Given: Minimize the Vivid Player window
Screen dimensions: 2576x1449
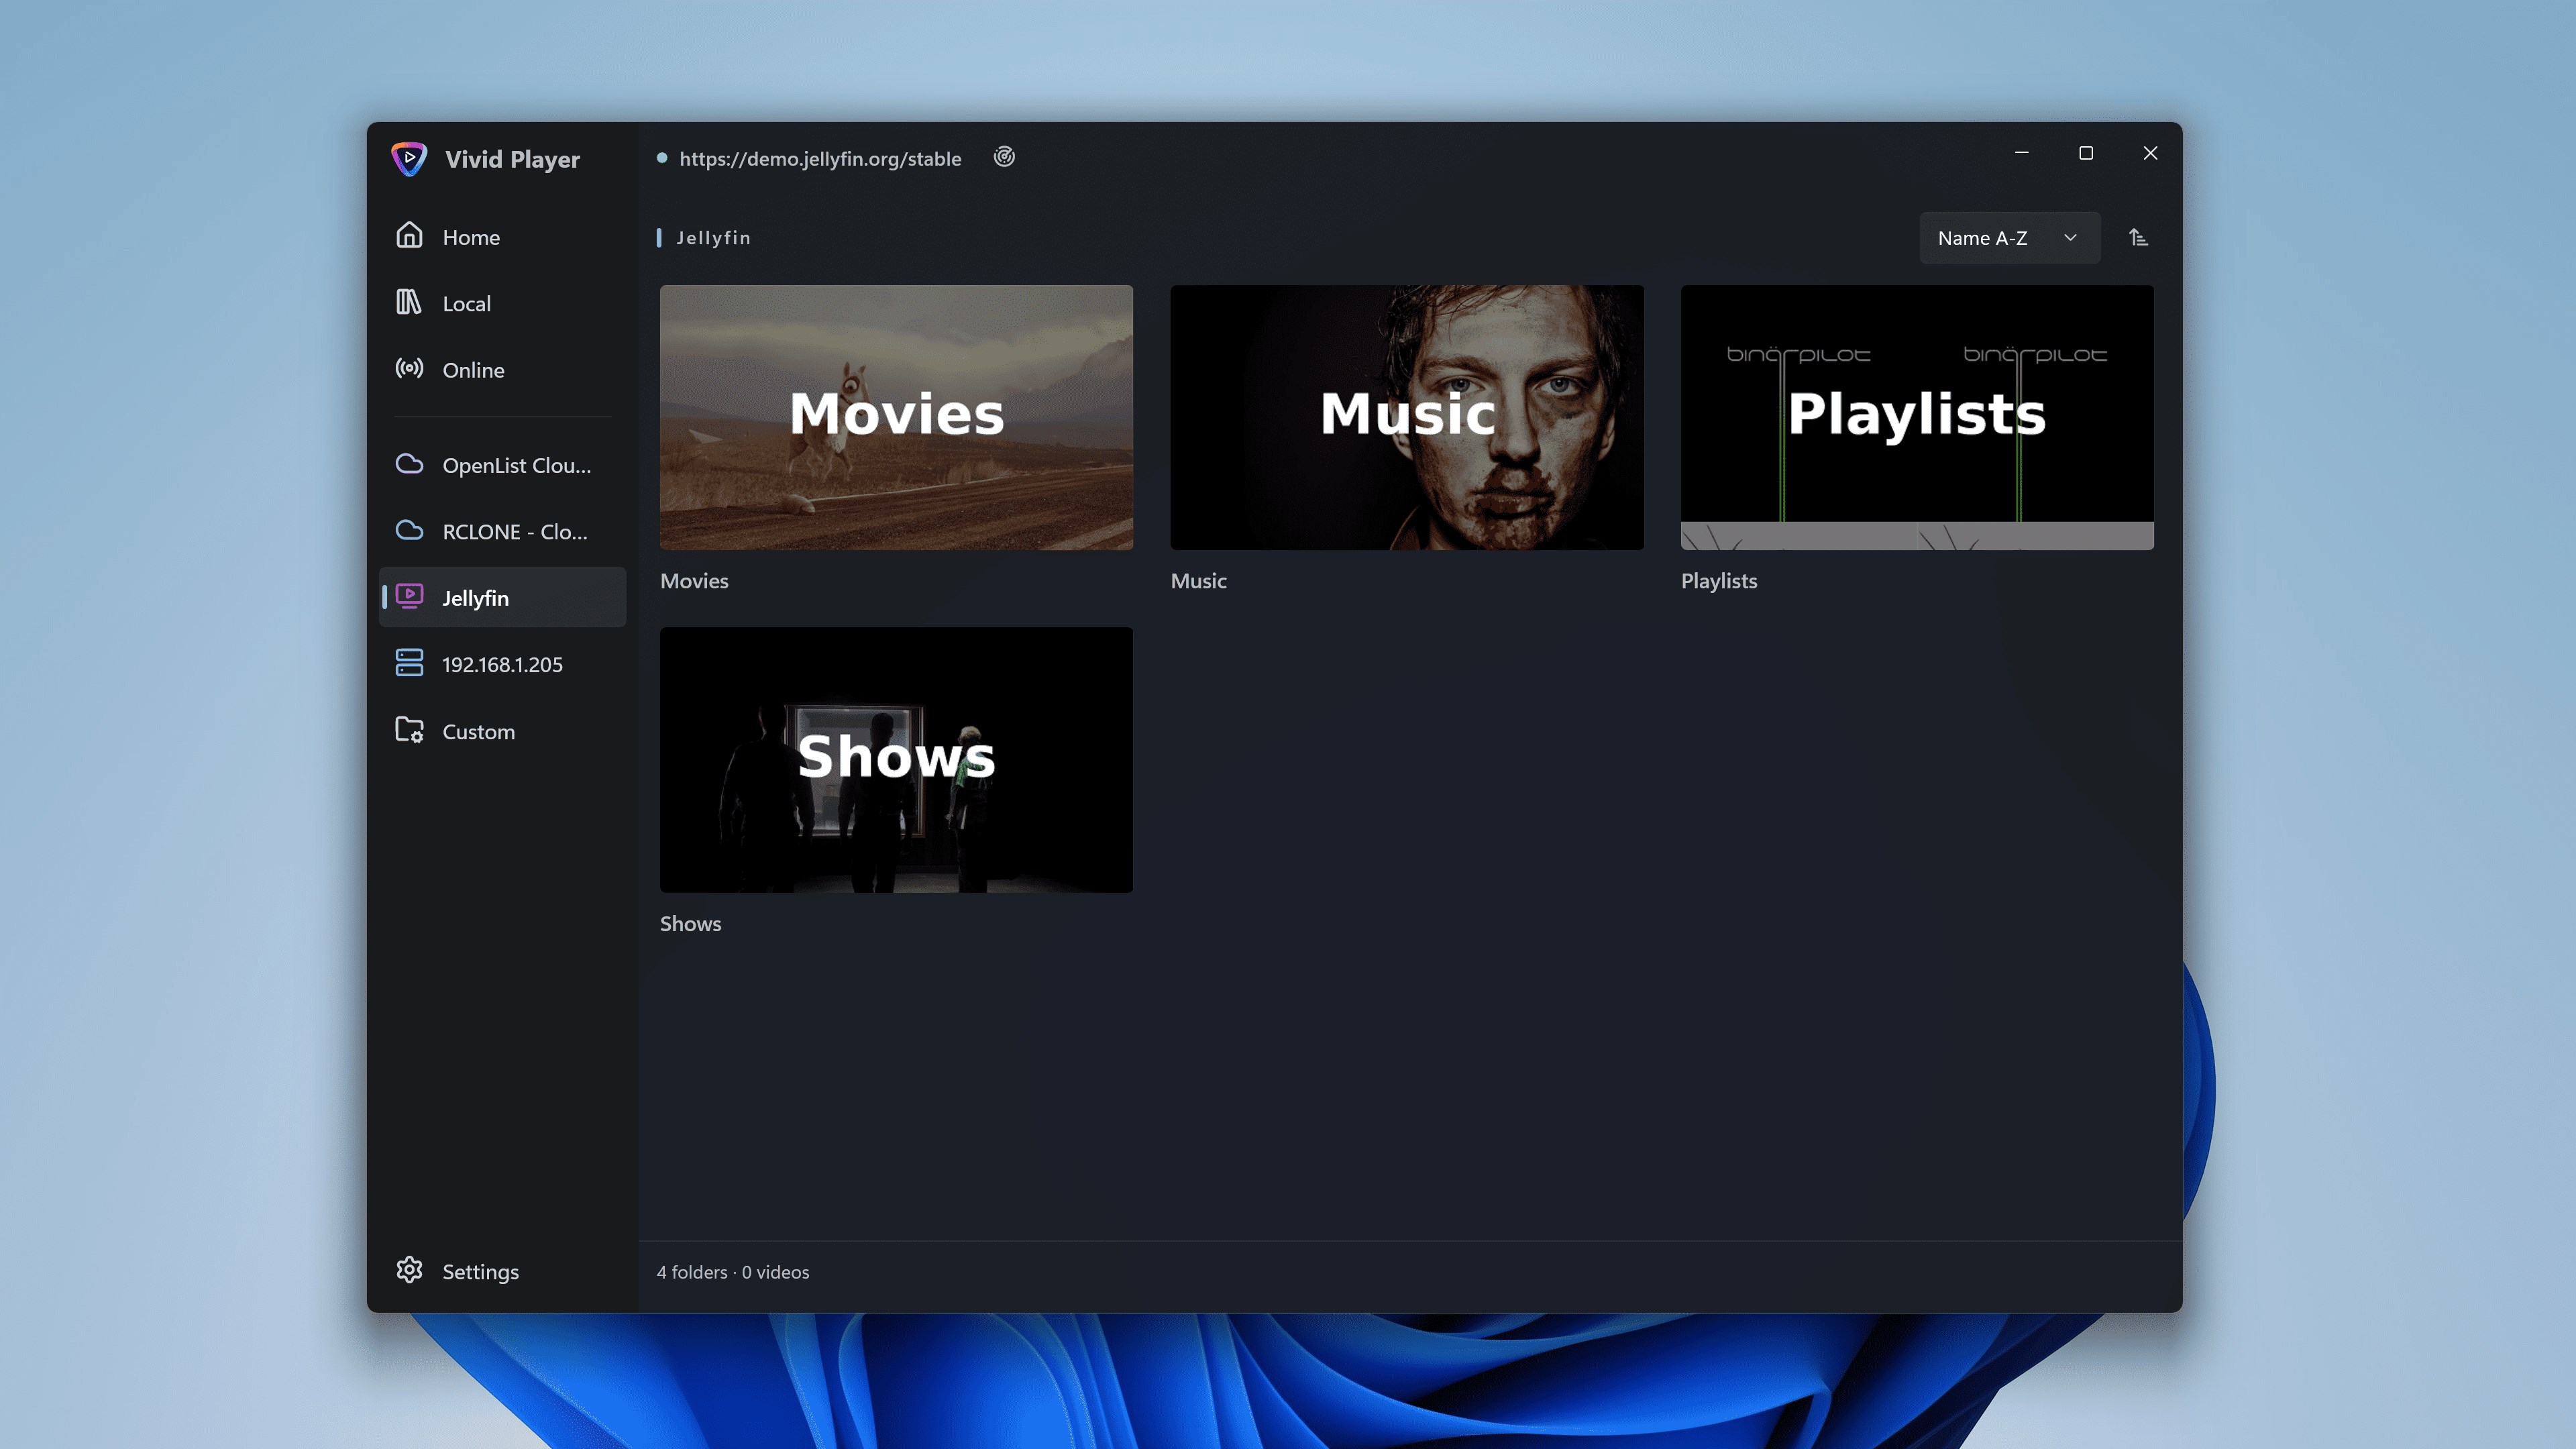Looking at the screenshot, I should click(x=2021, y=153).
